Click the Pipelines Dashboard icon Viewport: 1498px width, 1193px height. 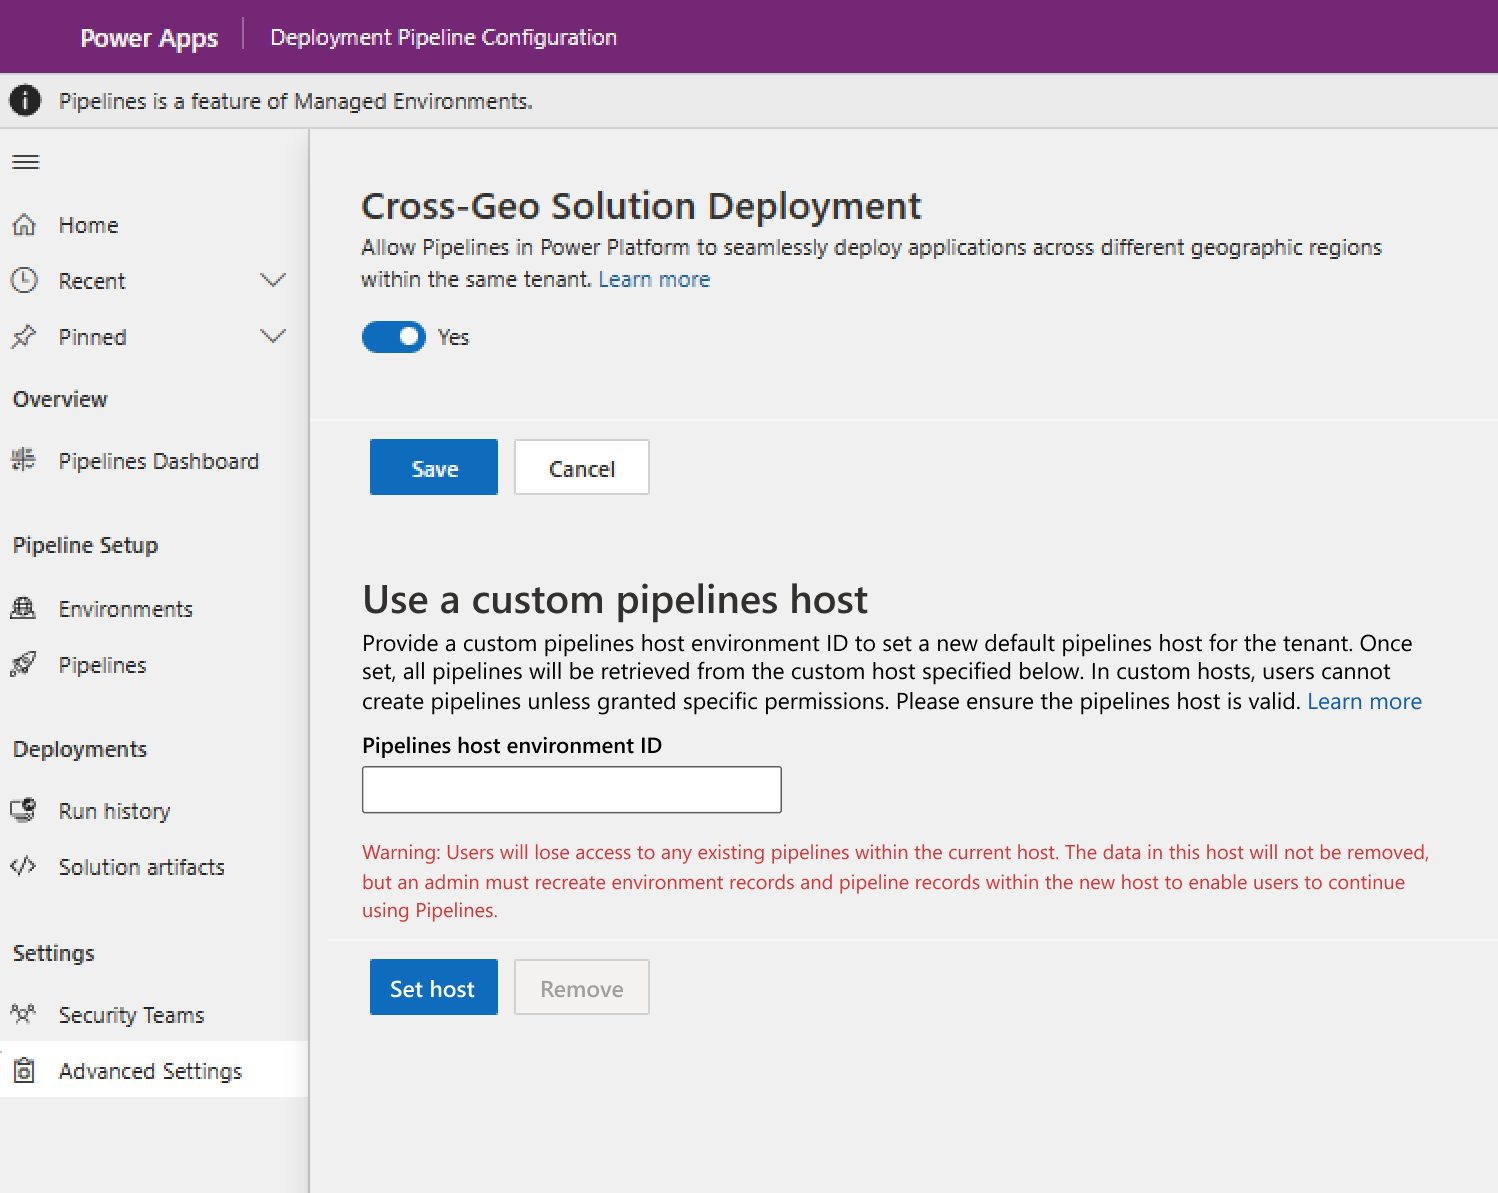[x=23, y=460]
